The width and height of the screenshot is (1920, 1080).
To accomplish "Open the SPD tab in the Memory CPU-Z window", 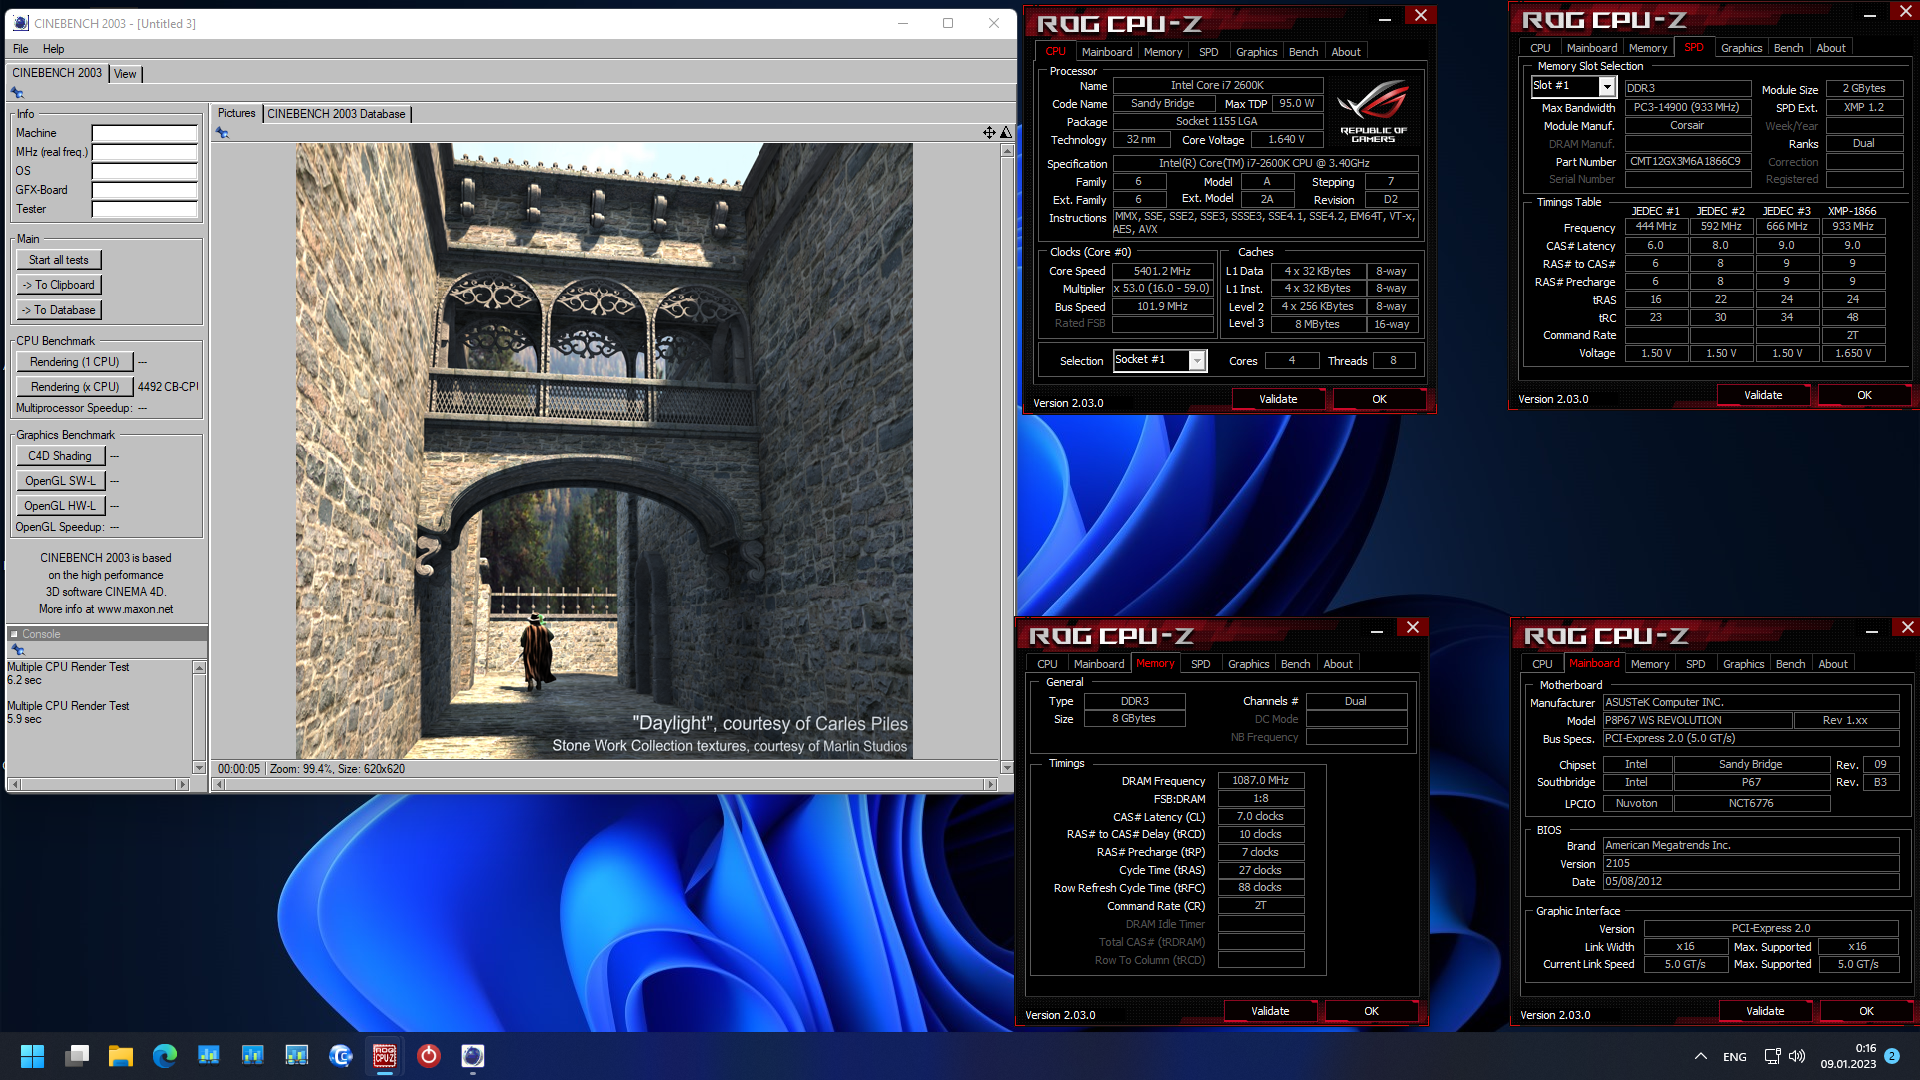I will pos(1201,664).
